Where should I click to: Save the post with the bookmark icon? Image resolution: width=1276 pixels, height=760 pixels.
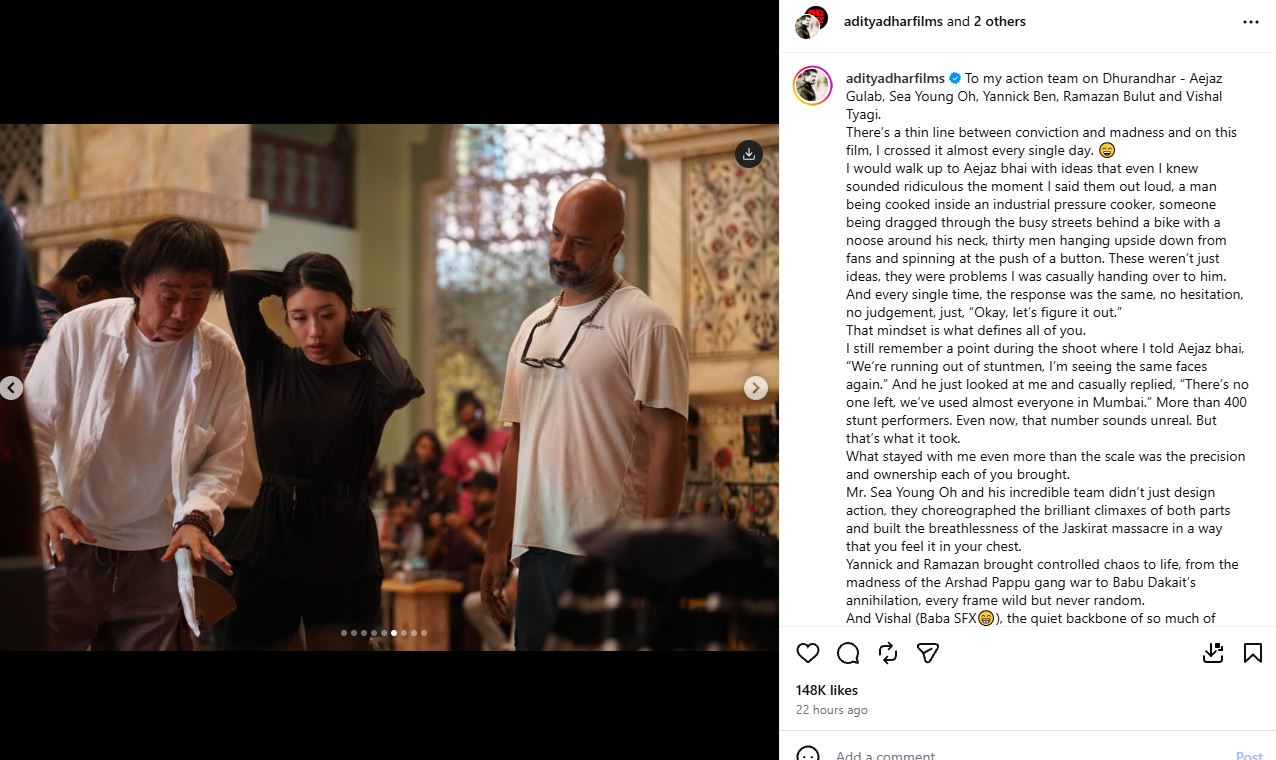1252,653
